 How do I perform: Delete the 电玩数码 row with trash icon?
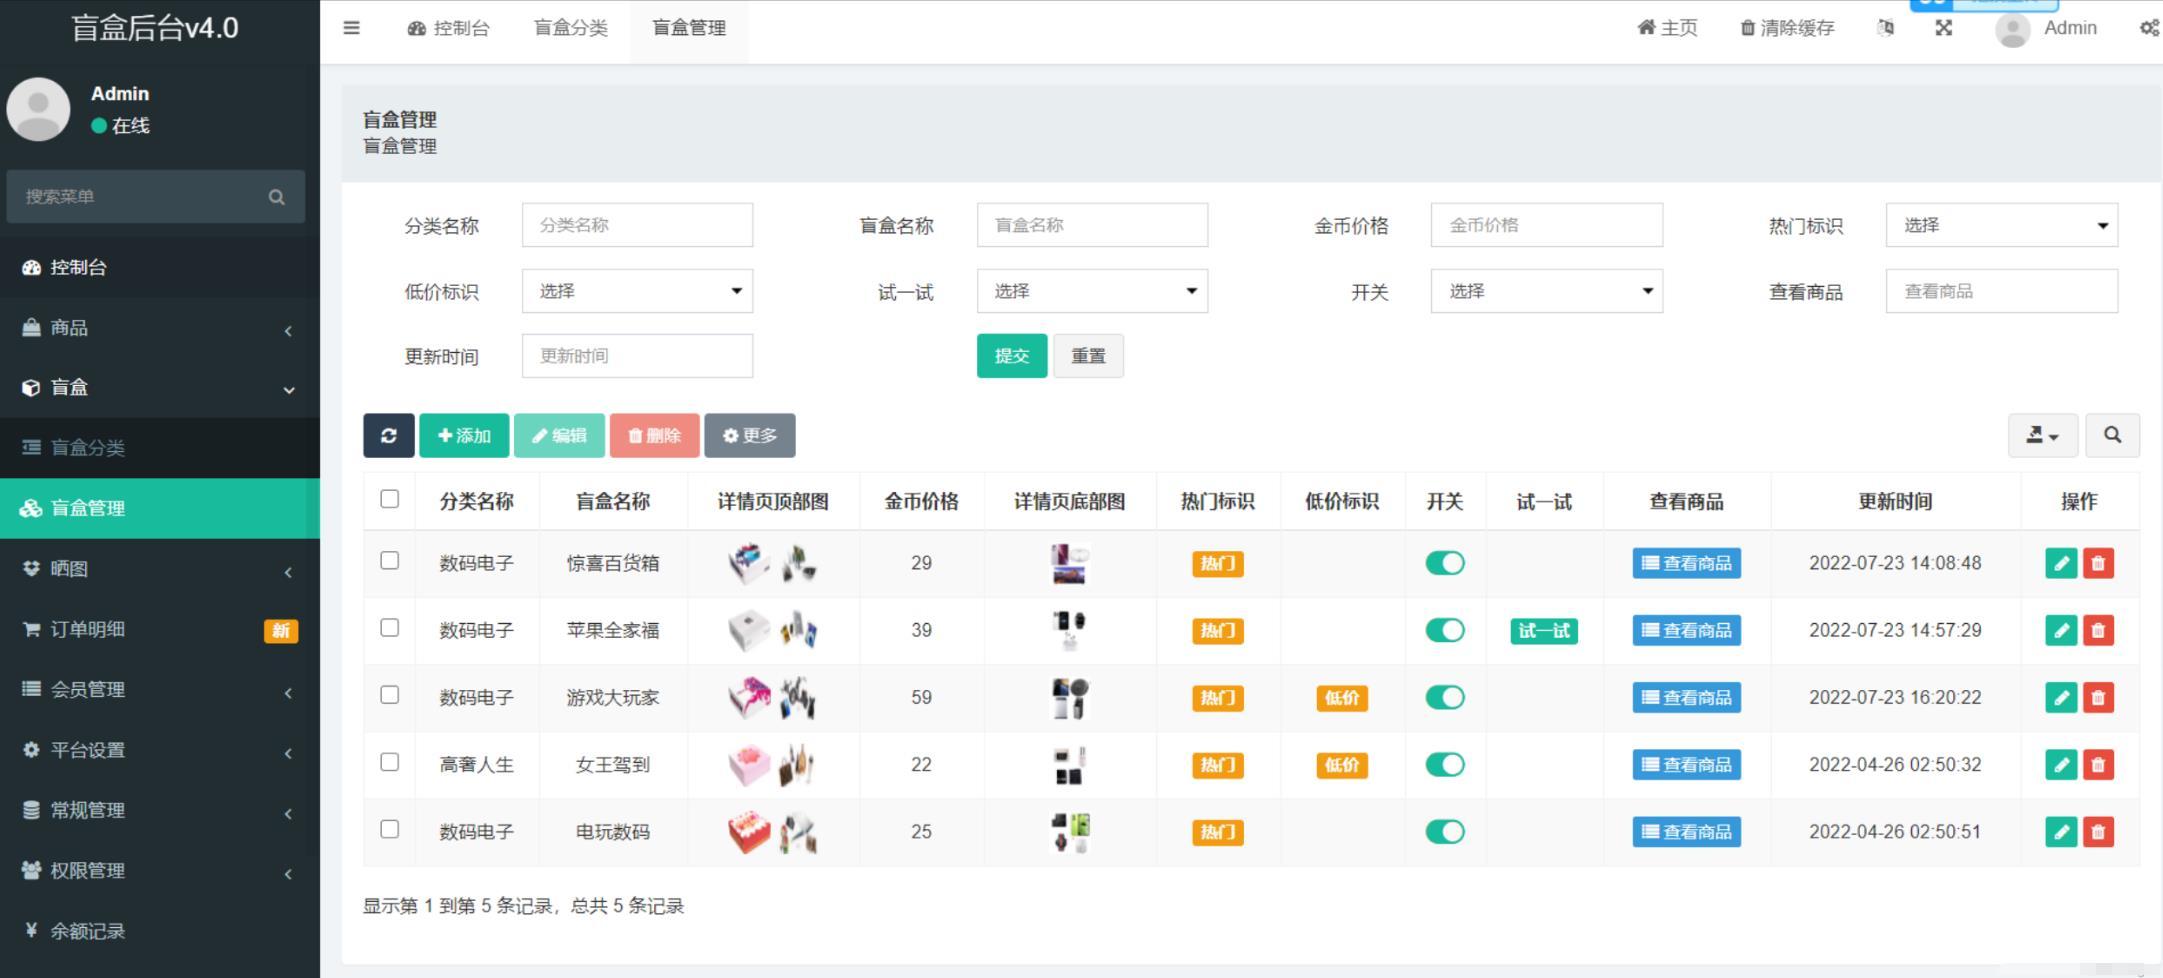click(2098, 832)
